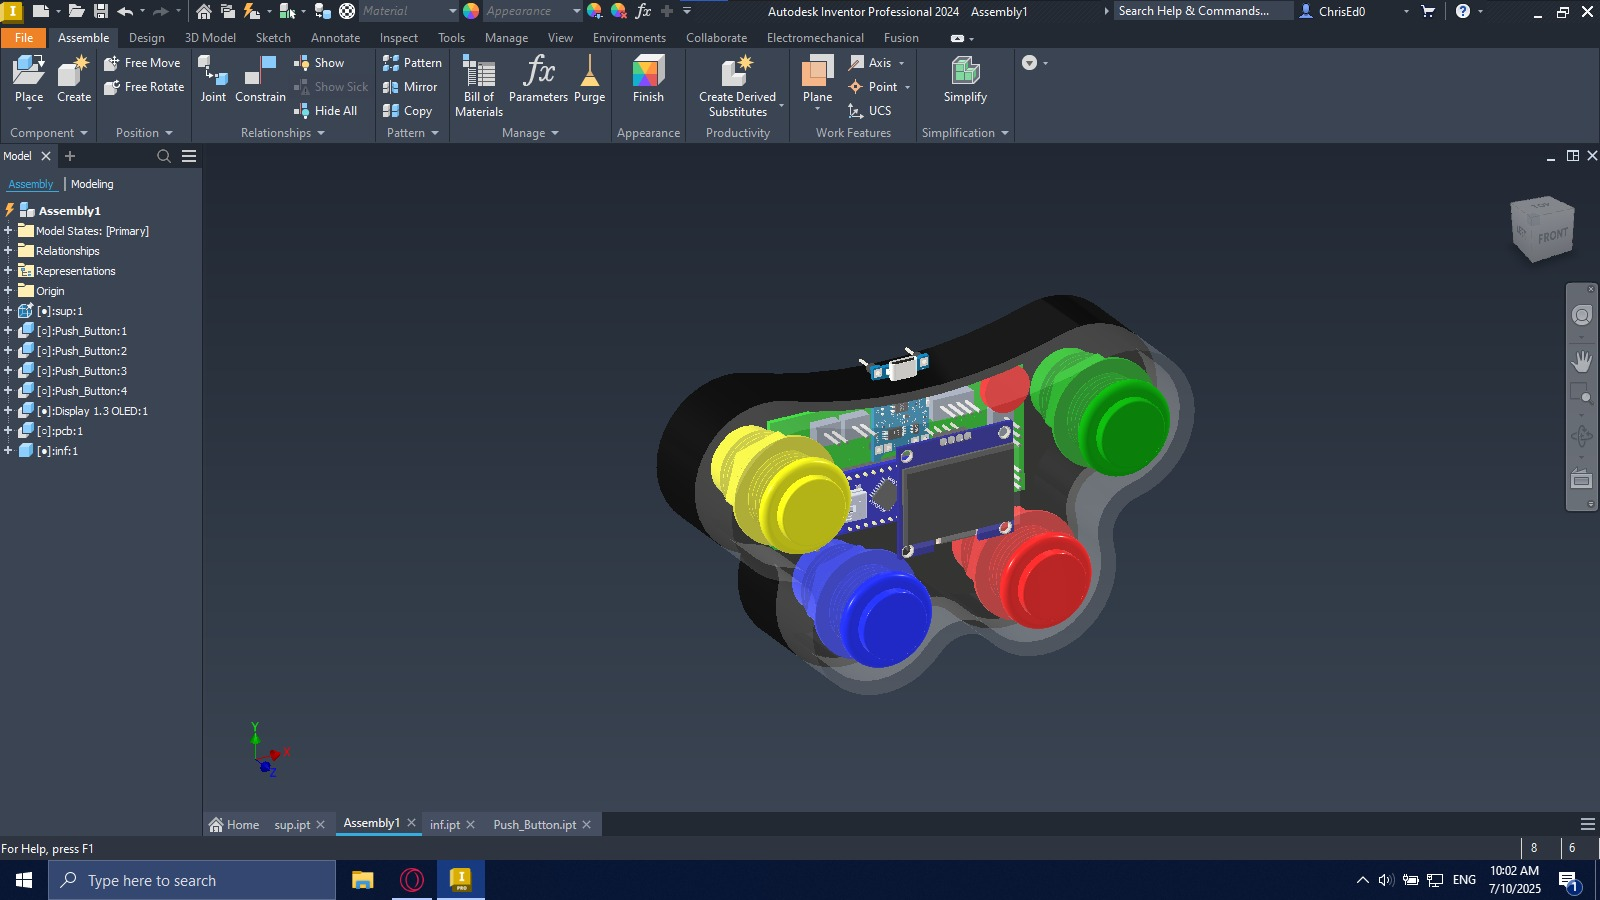
Task: Click Create Derived Substitutes
Action: [738, 86]
